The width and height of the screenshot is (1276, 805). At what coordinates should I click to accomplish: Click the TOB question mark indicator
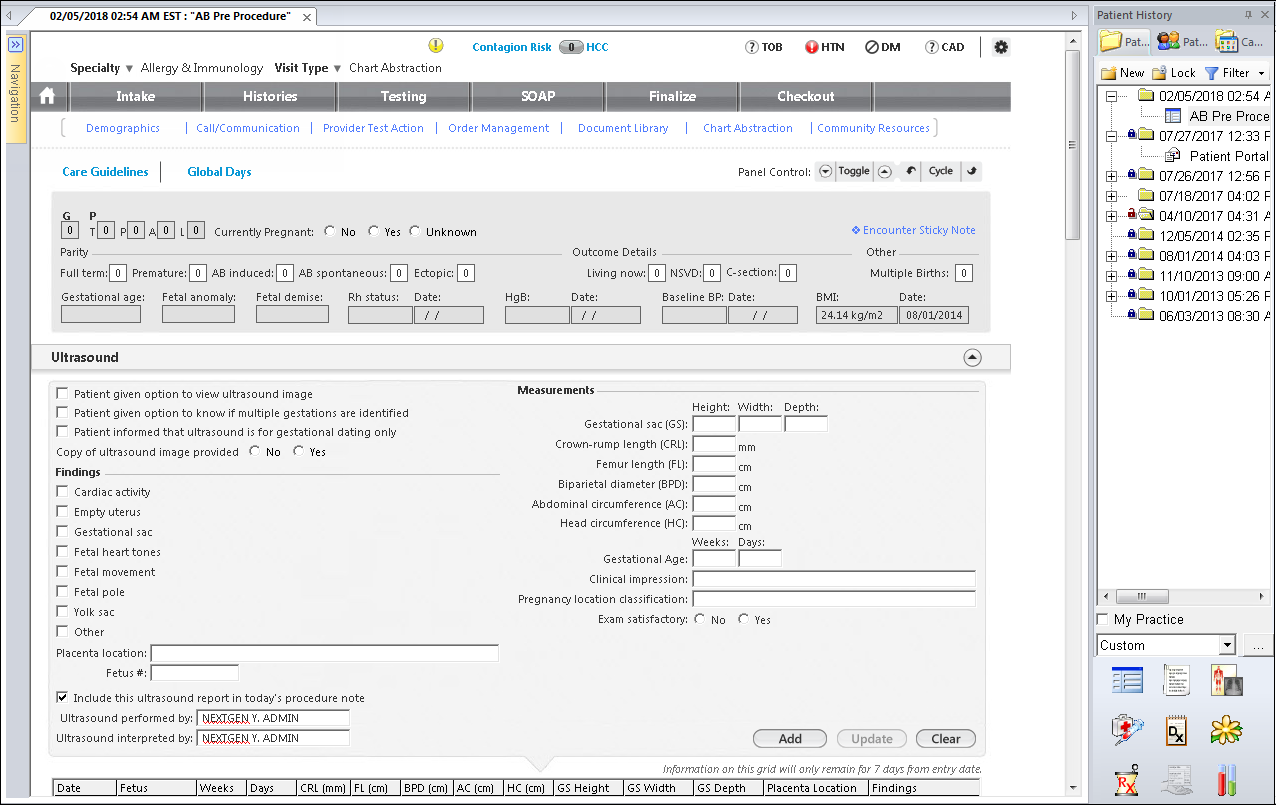point(752,47)
